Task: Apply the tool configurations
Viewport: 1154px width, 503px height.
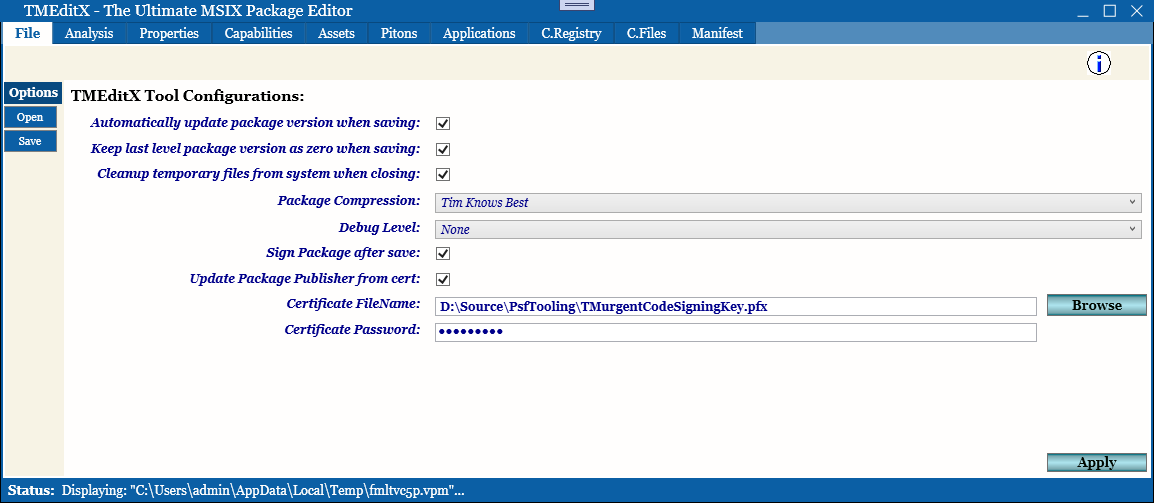Action: pos(1097,462)
